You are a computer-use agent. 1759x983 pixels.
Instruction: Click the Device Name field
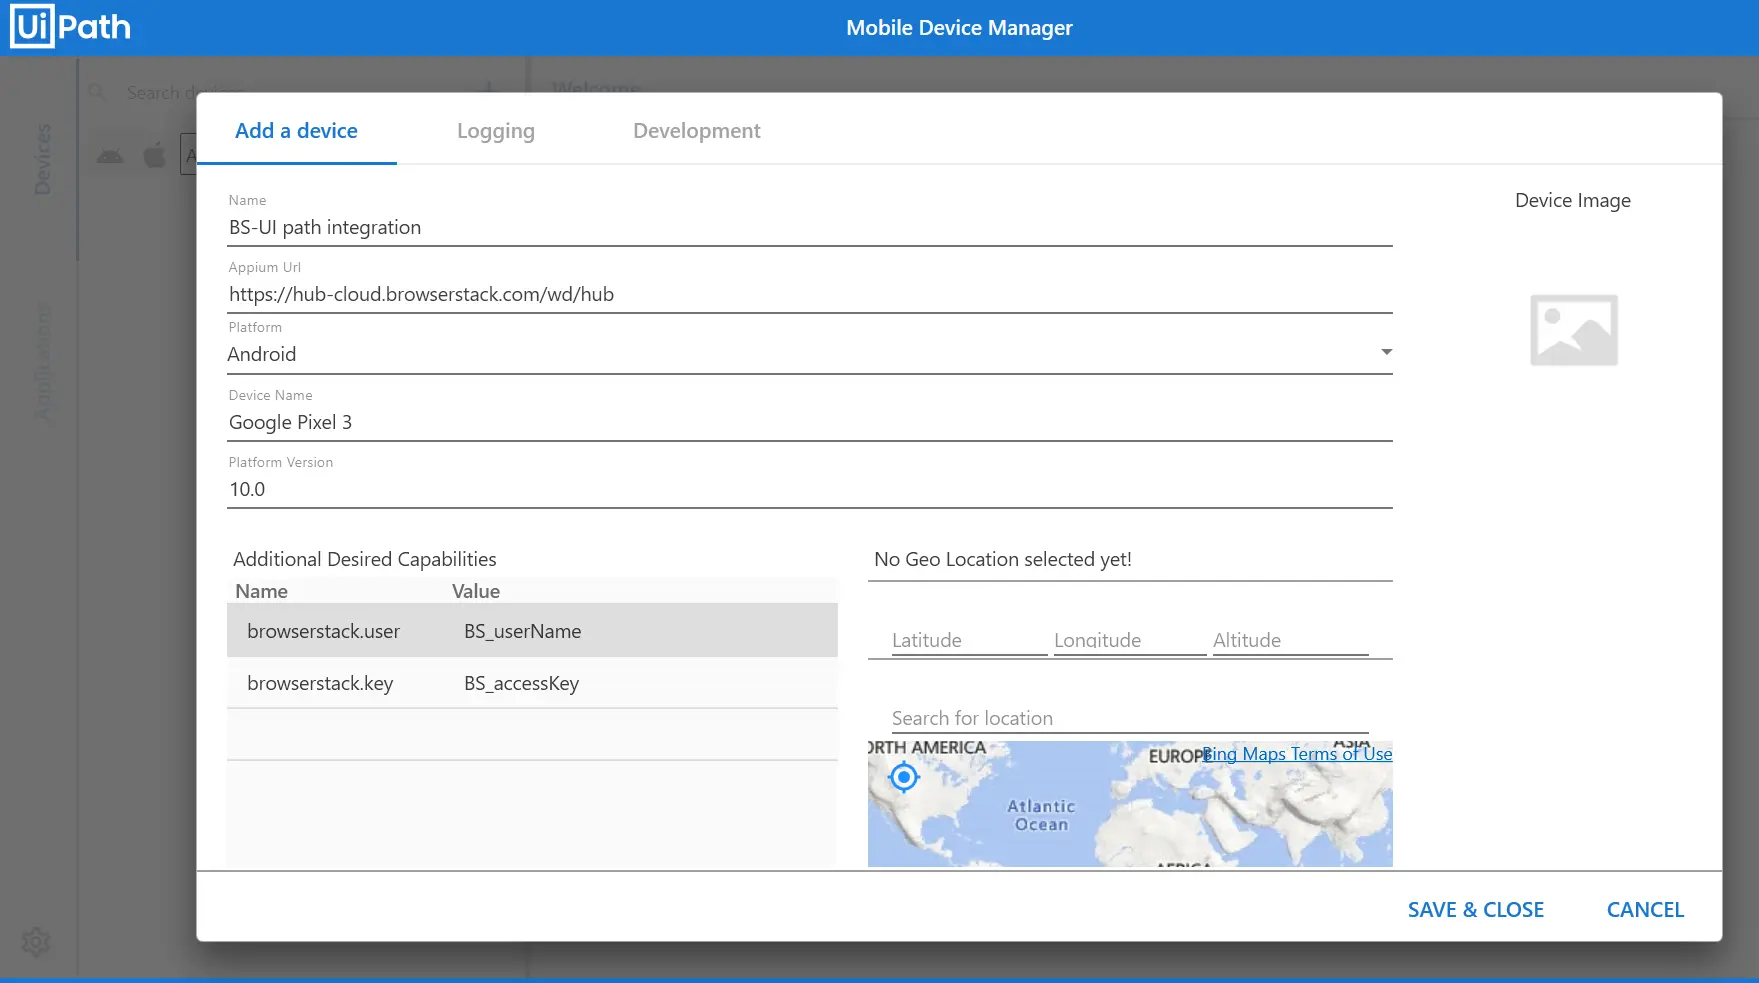click(808, 423)
